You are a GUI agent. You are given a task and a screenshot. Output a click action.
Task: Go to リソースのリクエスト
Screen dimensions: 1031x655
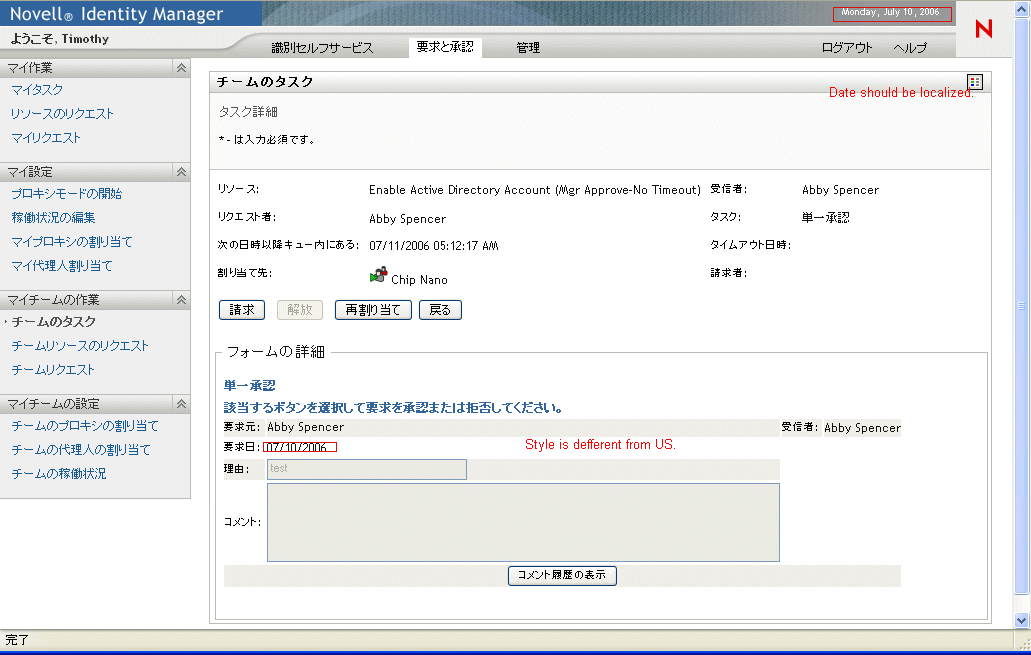point(62,114)
